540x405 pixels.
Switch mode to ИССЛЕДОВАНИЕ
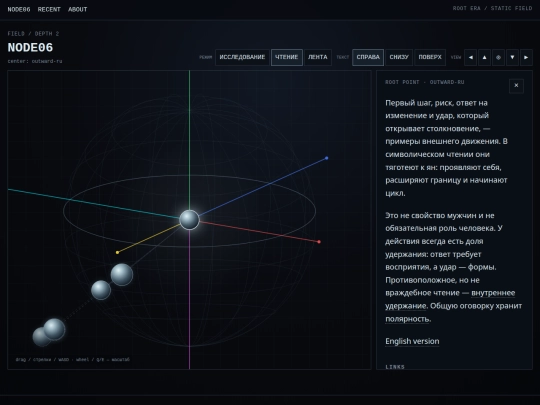(x=242, y=58)
